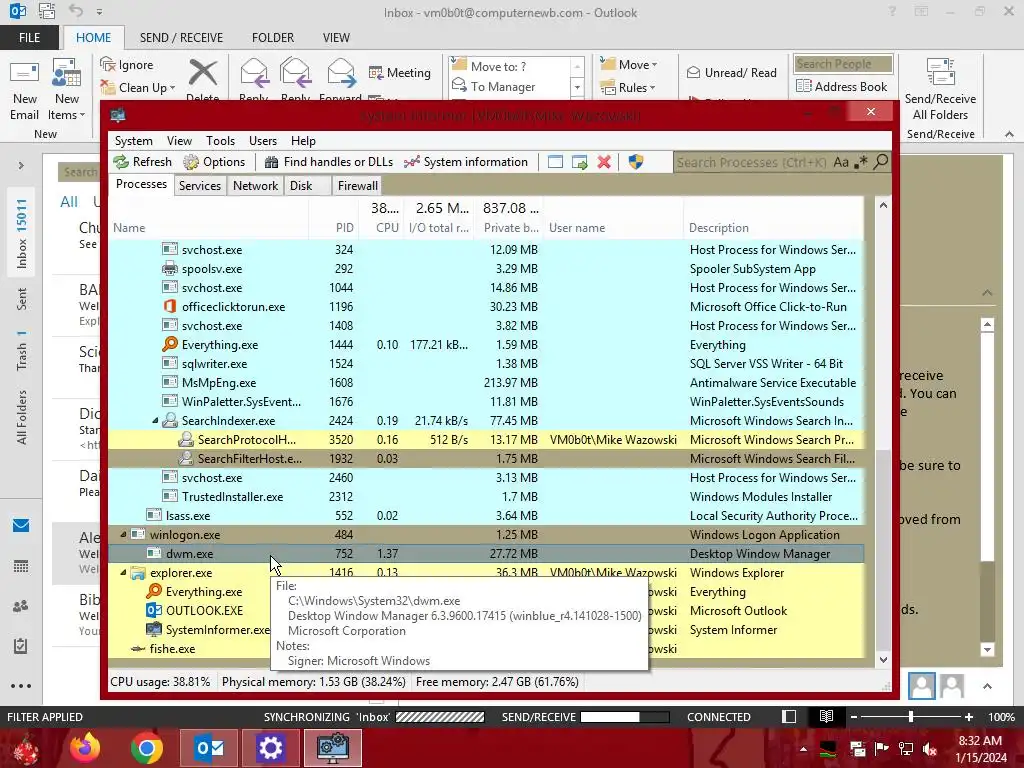Screen dimensions: 1024x768
Task: Open the System menu
Action: (133, 140)
